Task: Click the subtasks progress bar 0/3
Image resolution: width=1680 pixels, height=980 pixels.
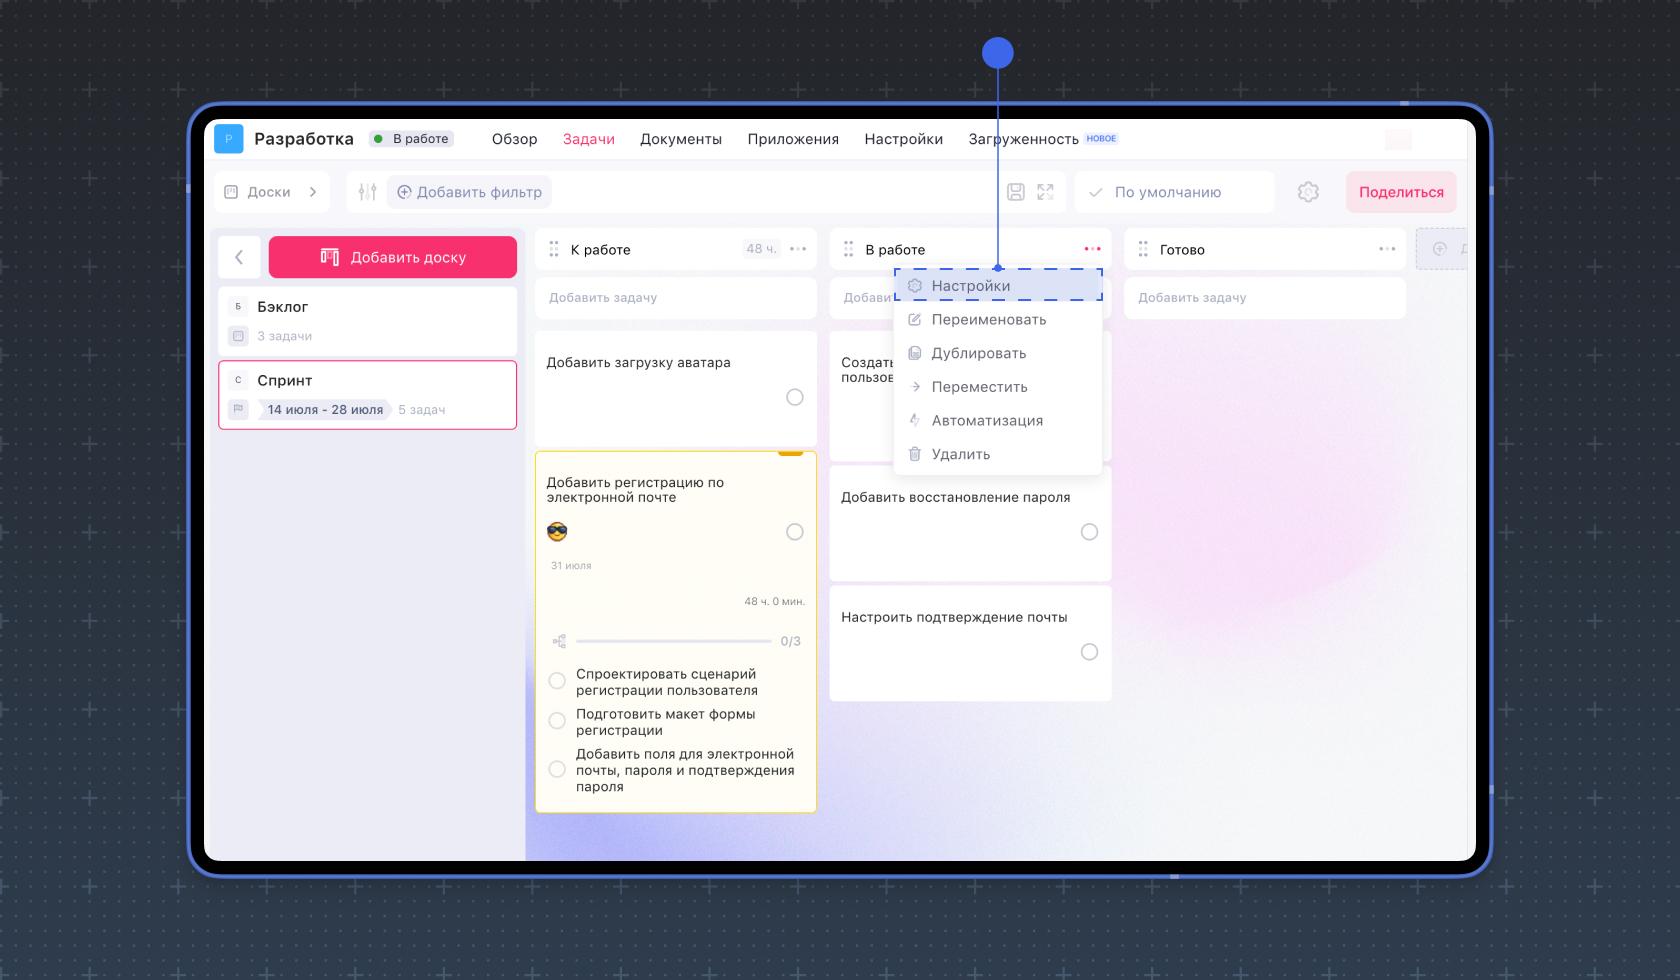Action: (674, 641)
